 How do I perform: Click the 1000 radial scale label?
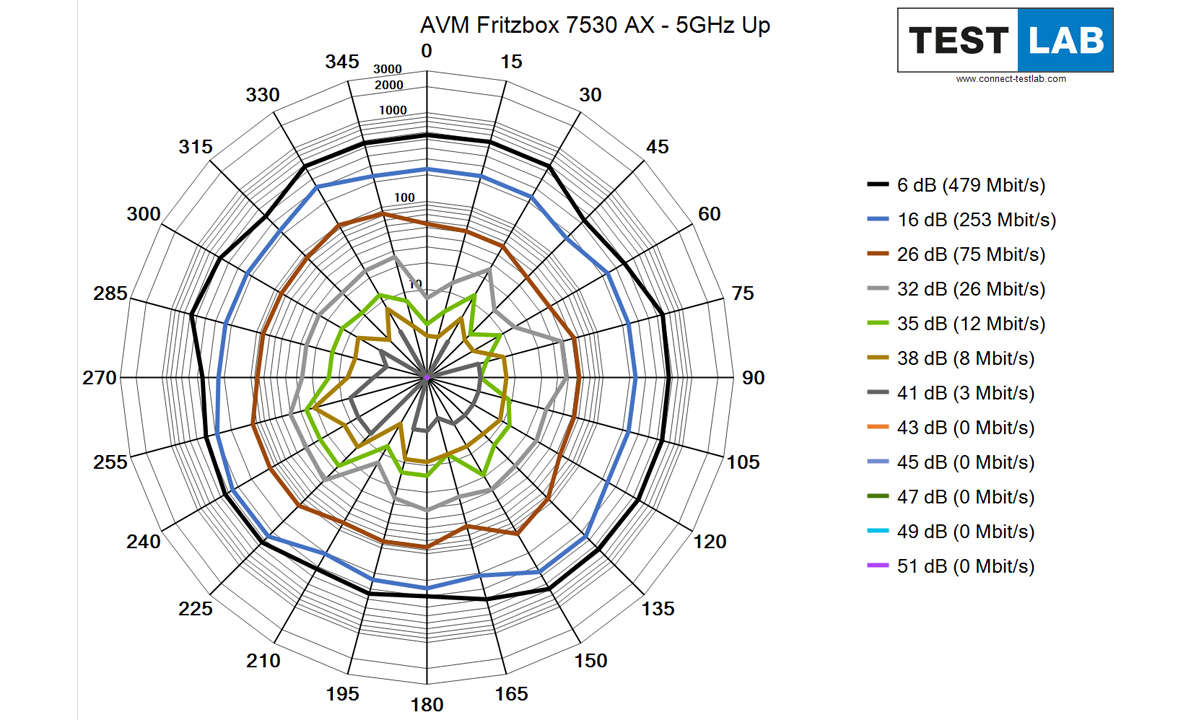[x=393, y=110]
